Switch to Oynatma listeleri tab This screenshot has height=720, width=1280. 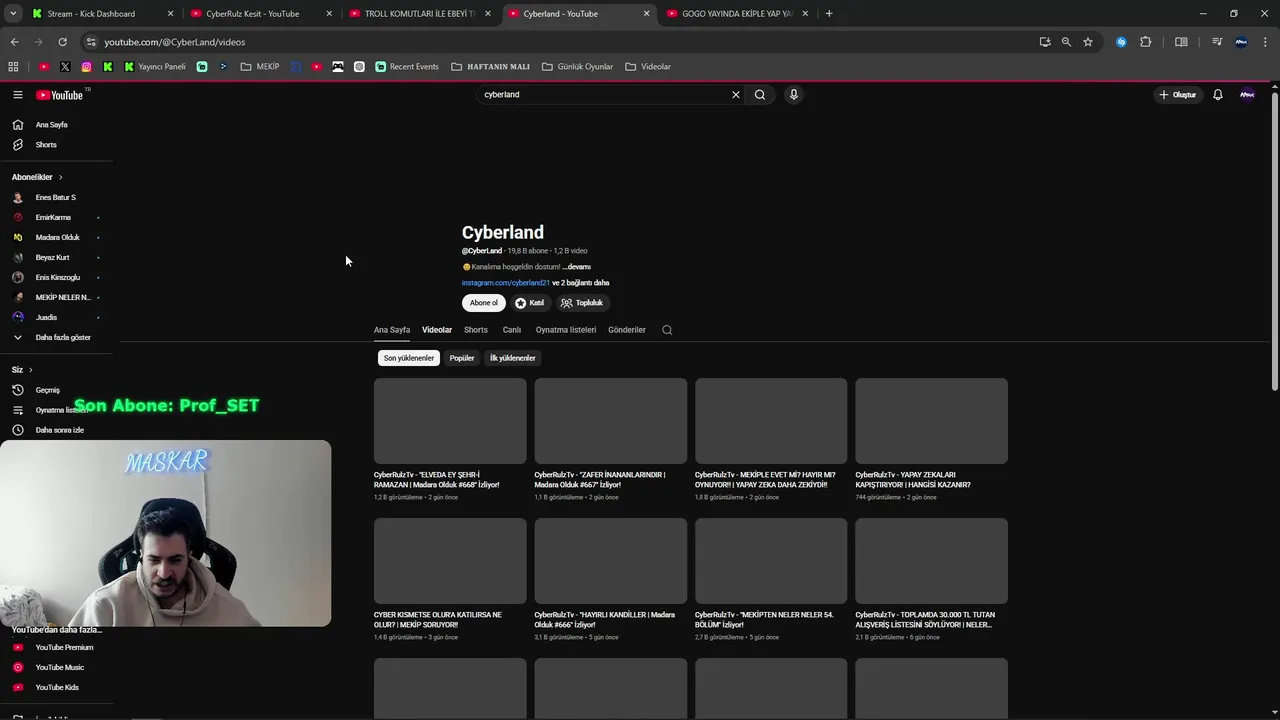(566, 330)
